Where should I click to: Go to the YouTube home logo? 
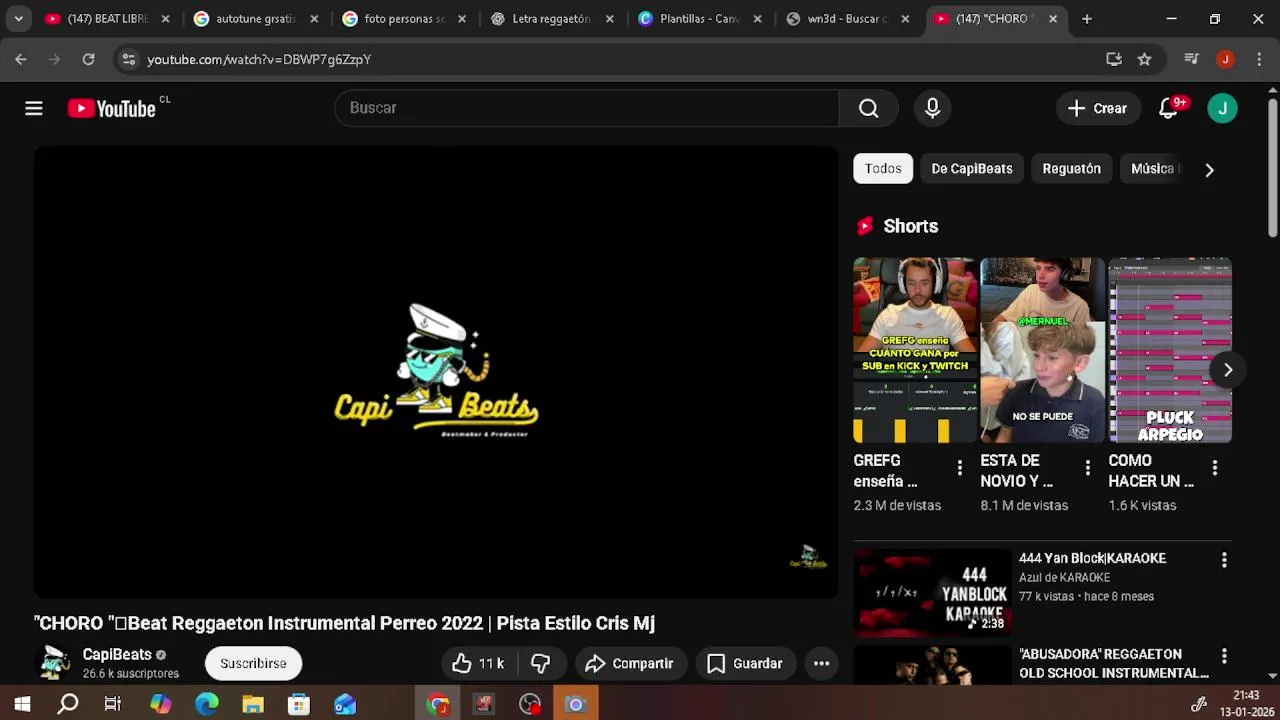click(x=112, y=108)
